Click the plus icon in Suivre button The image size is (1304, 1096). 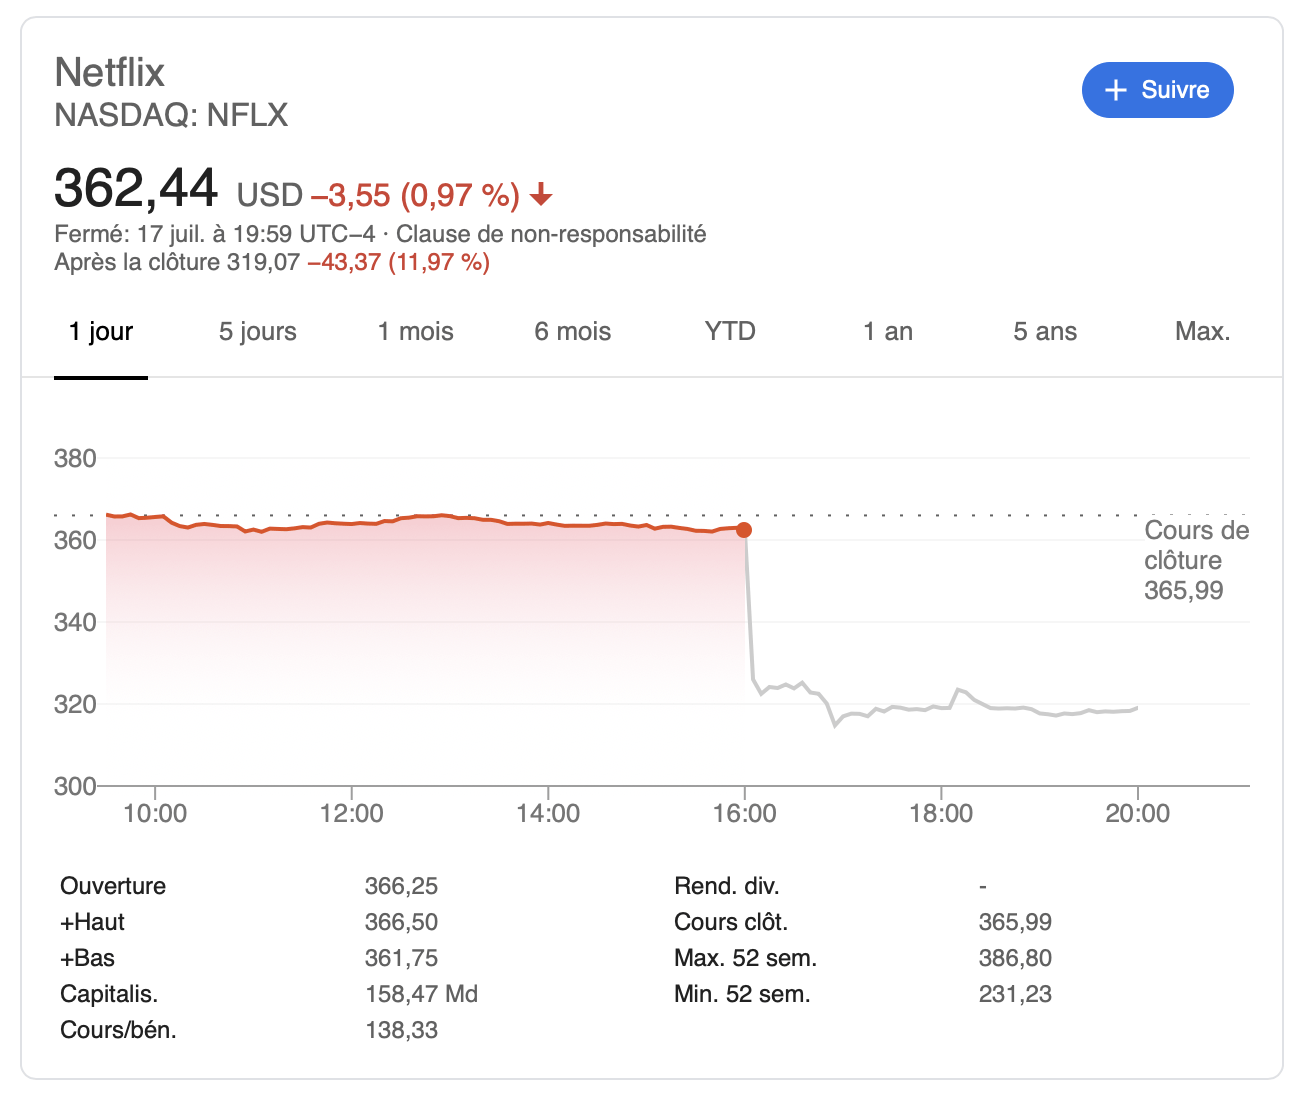click(x=1115, y=90)
